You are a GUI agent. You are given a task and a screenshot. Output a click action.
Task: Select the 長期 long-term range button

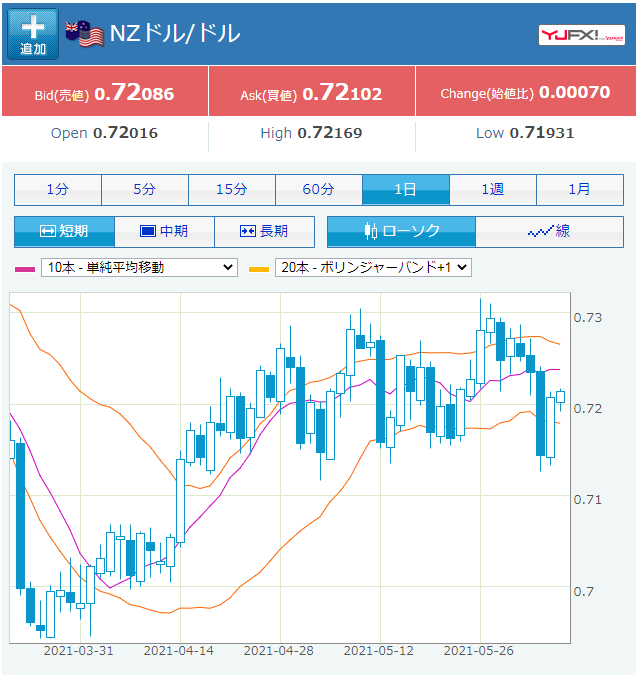point(265,232)
